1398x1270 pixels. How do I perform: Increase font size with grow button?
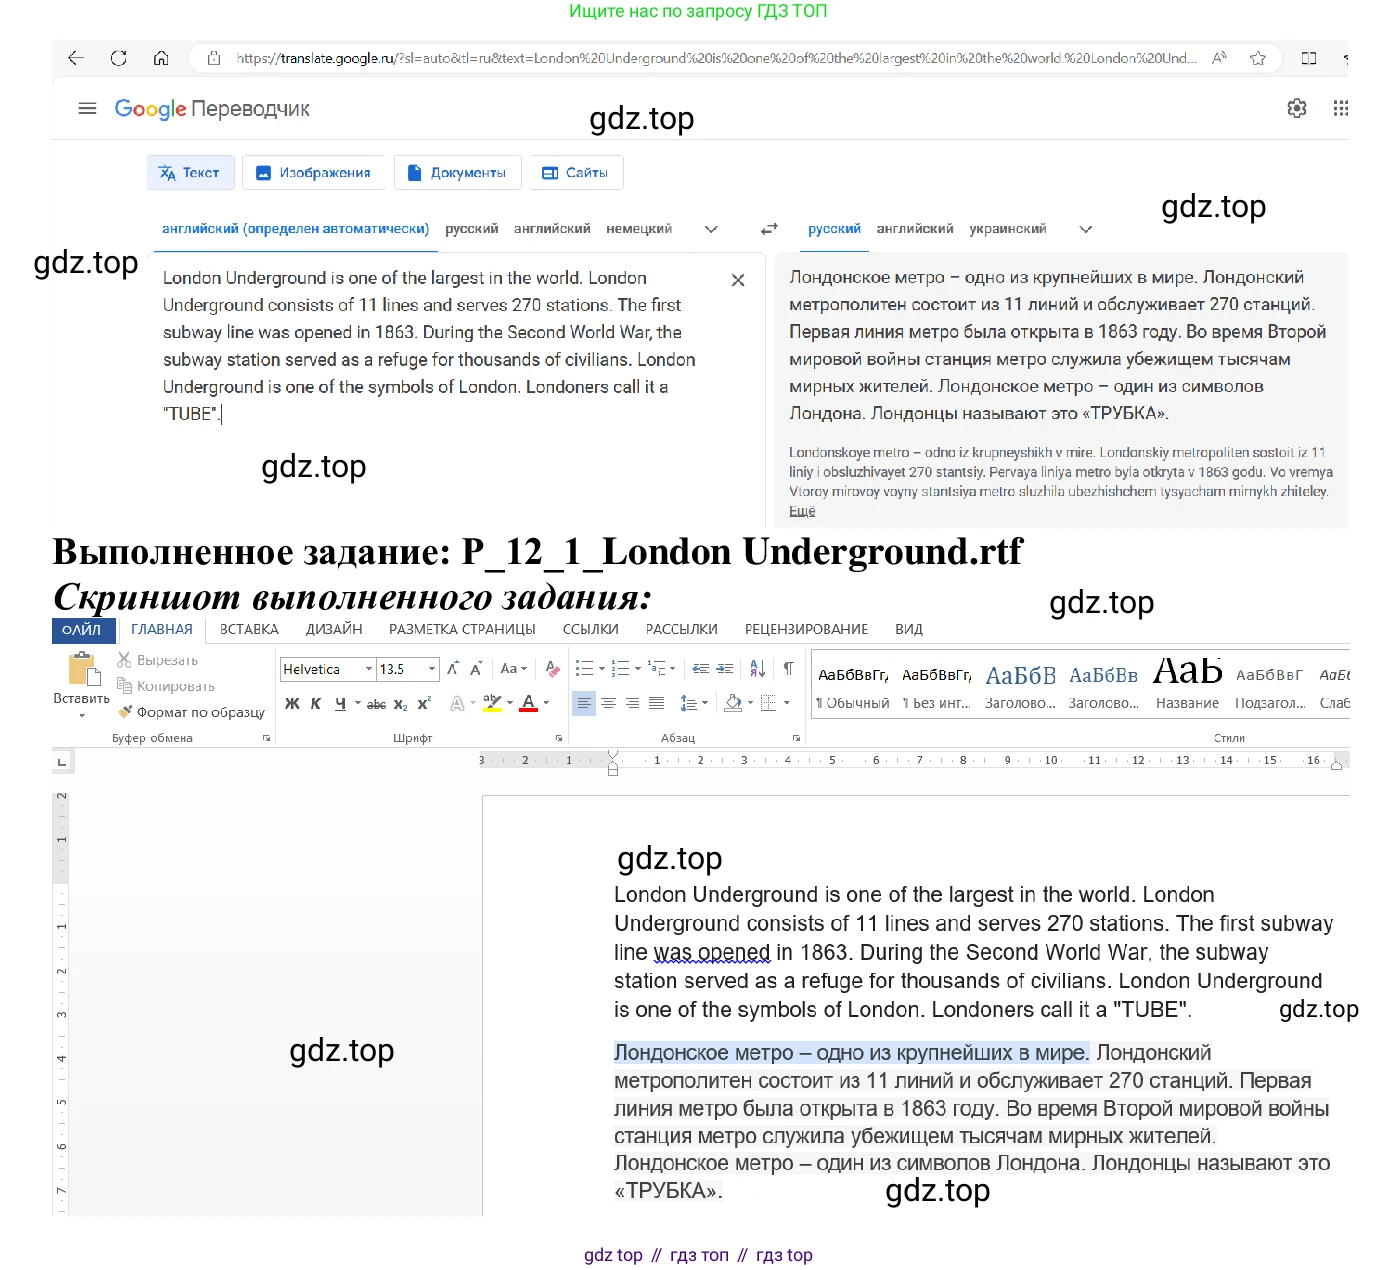click(453, 669)
